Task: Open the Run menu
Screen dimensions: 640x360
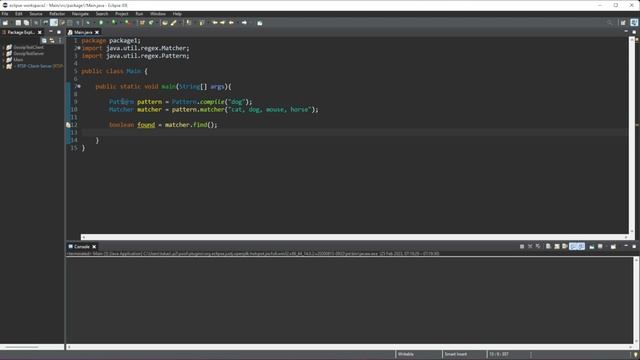Action: [x=139, y=14]
